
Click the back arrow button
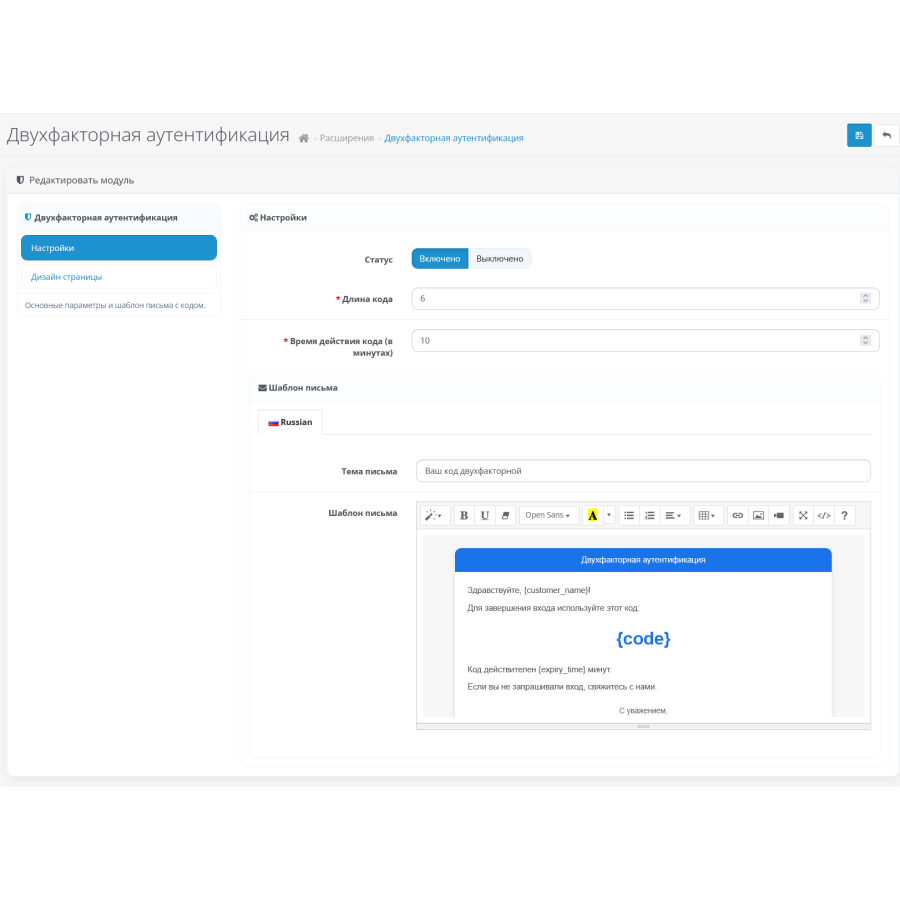(886, 135)
